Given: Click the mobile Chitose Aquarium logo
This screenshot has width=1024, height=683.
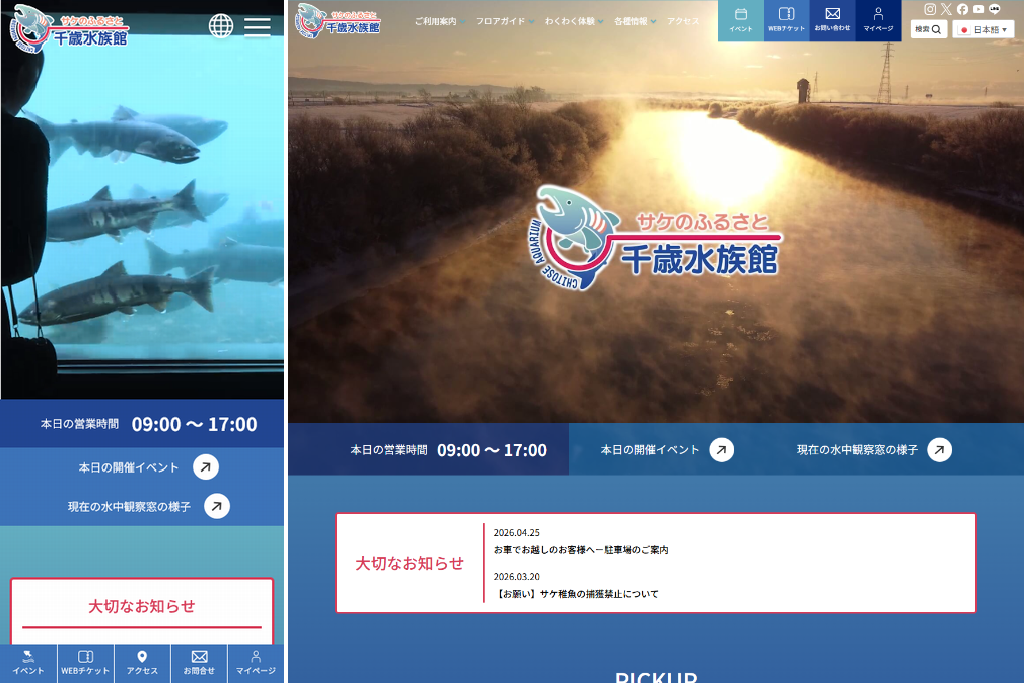Looking at the screenshot, I should click(x=69, y=29).
